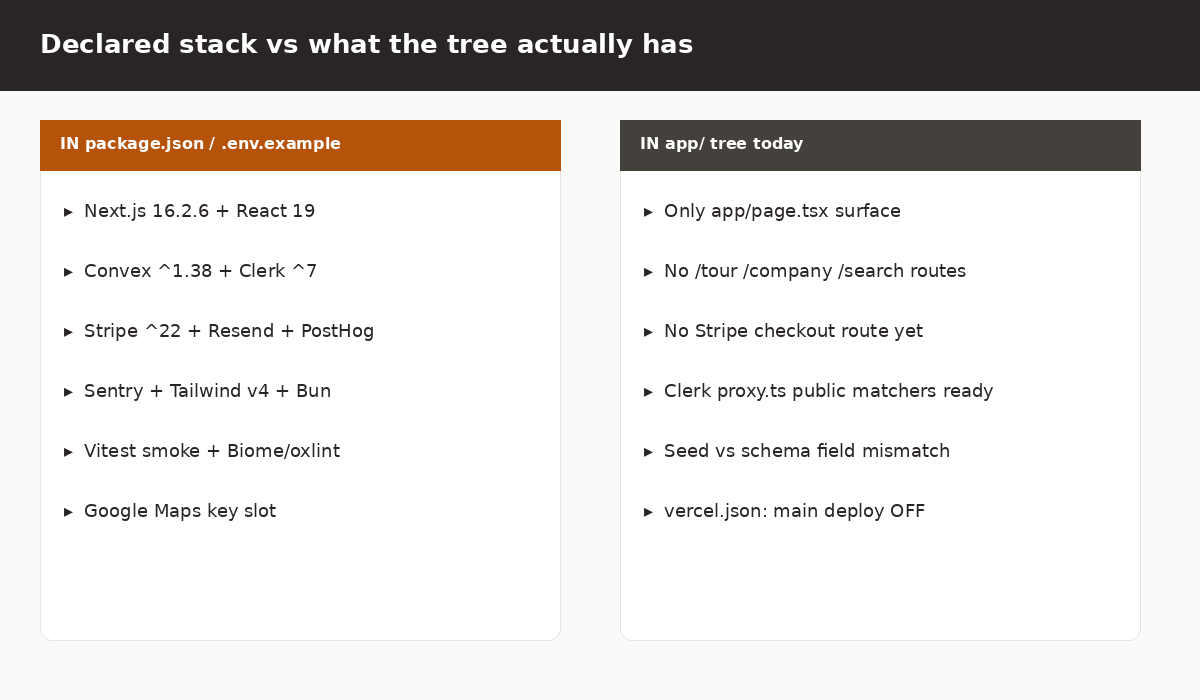Click the bullet arrow beside Sentry + Tailwind
The width and height of the screenshot is (1200, 700).
click(x=68, y=392)
